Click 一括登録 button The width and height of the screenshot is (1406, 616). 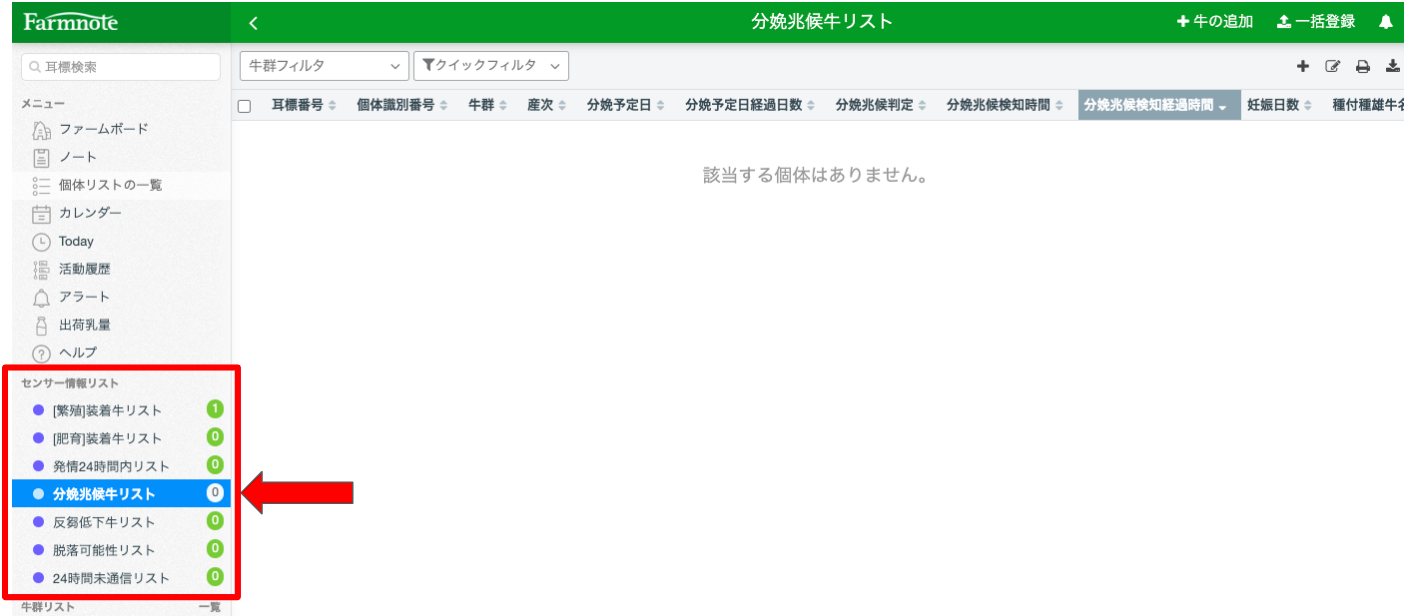pos(1316,22)
